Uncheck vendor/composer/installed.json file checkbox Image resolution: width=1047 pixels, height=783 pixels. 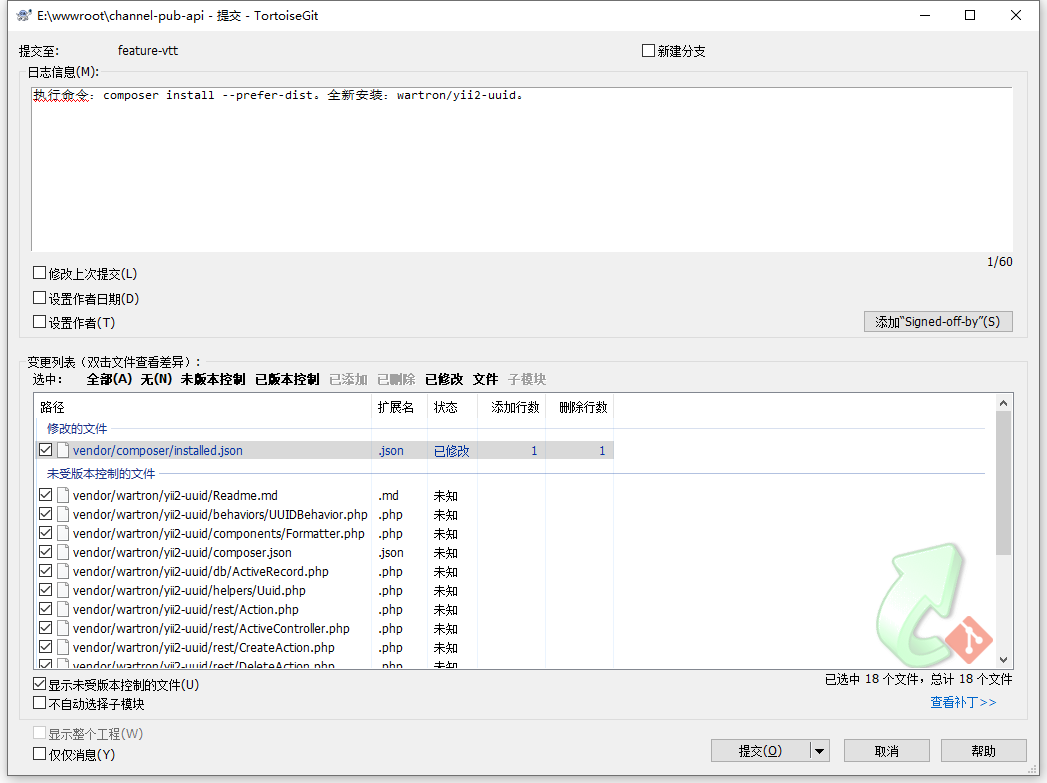[45, 450]
